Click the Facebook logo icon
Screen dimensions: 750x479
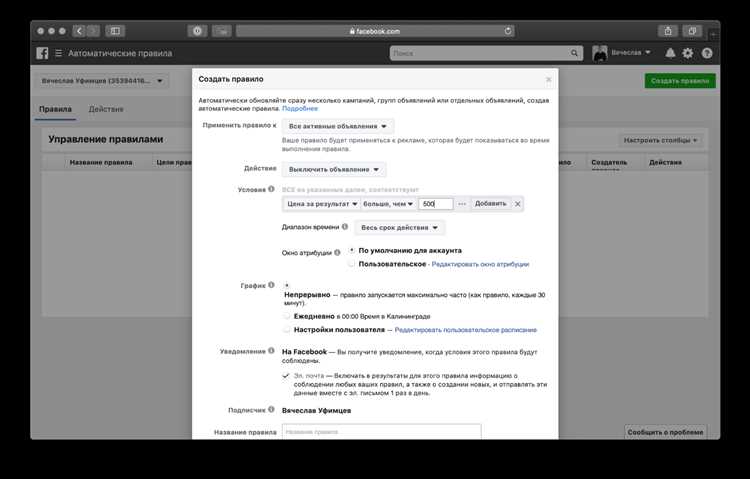pos(42,53)
